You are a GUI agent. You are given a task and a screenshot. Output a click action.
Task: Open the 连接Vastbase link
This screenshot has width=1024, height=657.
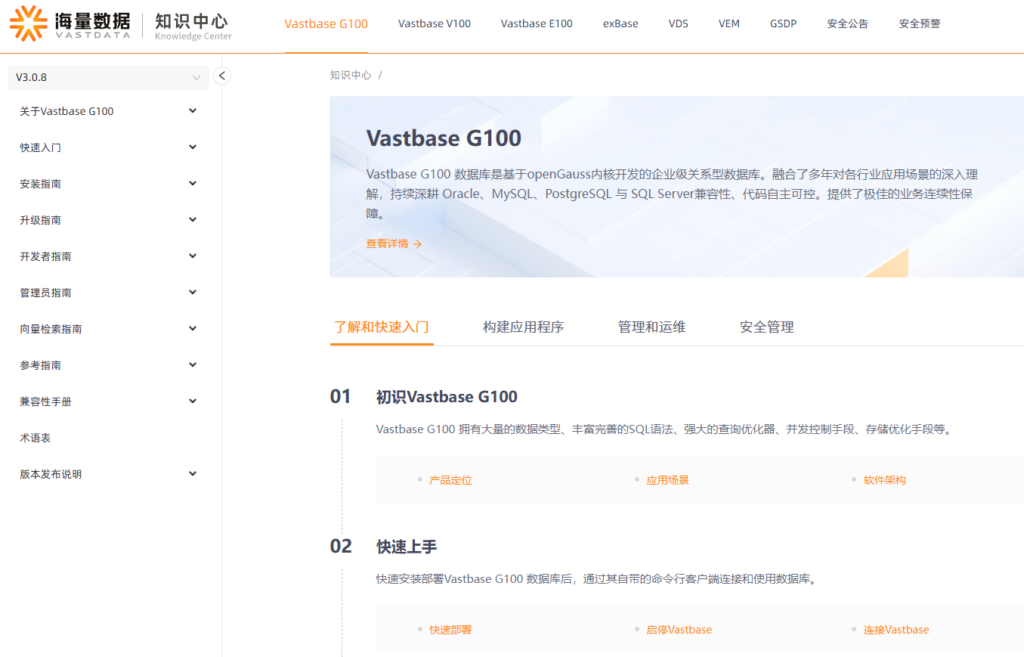(896, 630)
